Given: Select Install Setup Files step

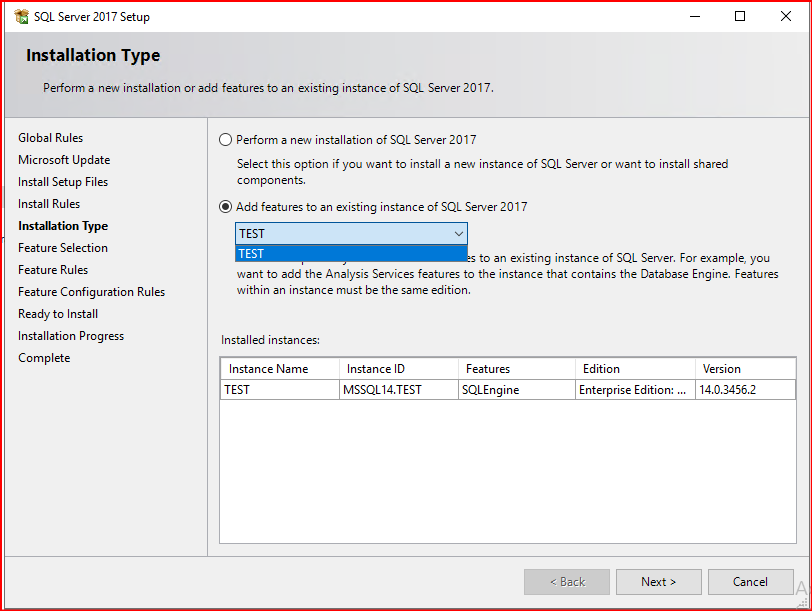Looking at the screenshot, I should 63,182.
